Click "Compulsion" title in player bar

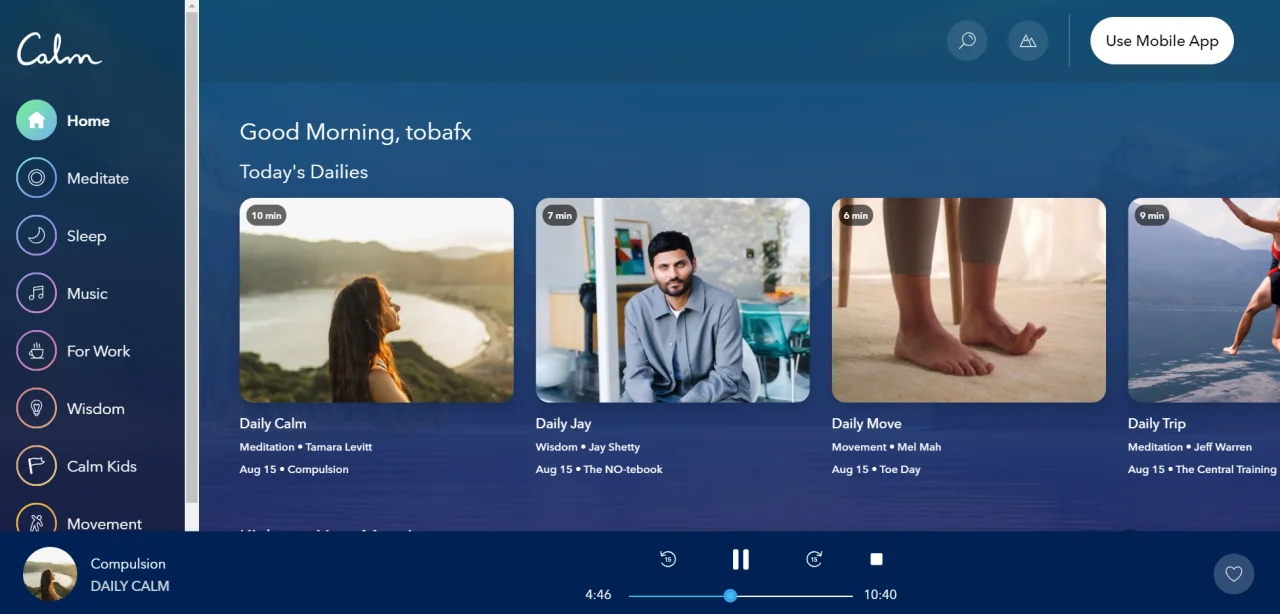pyautogui.click(x=128, y=564)
